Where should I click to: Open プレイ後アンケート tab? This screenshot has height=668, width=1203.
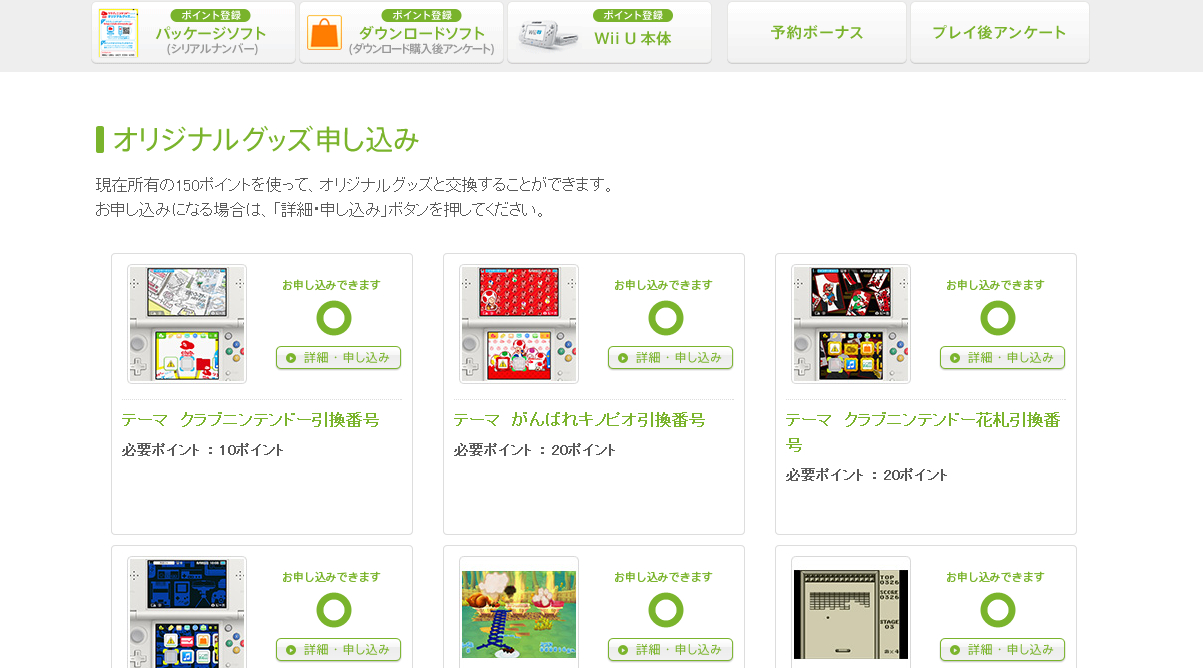point(1000,32)
